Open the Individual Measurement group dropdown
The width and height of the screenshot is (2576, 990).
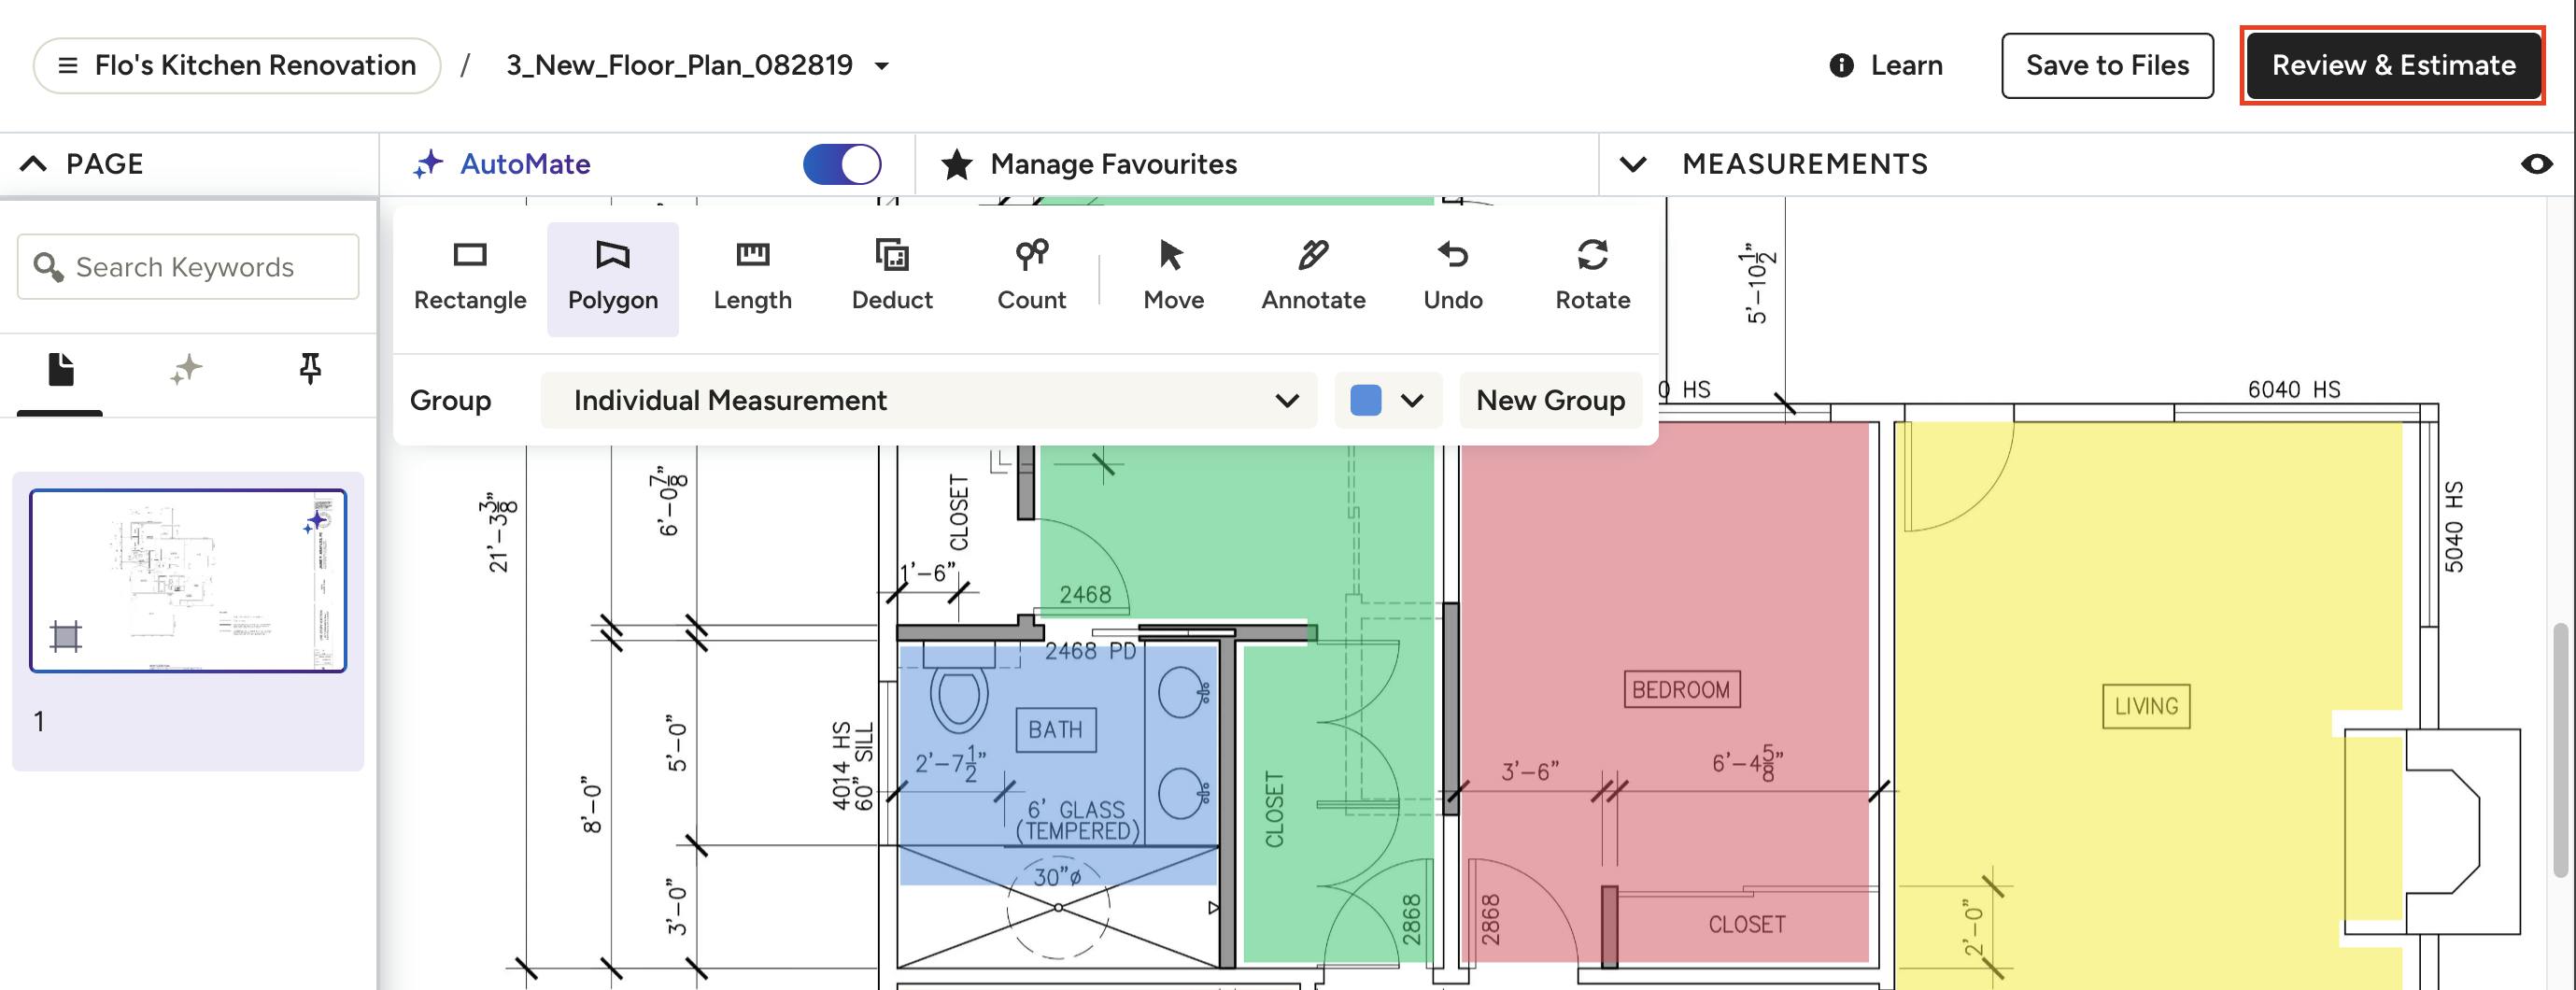click(x=929, y=401)
